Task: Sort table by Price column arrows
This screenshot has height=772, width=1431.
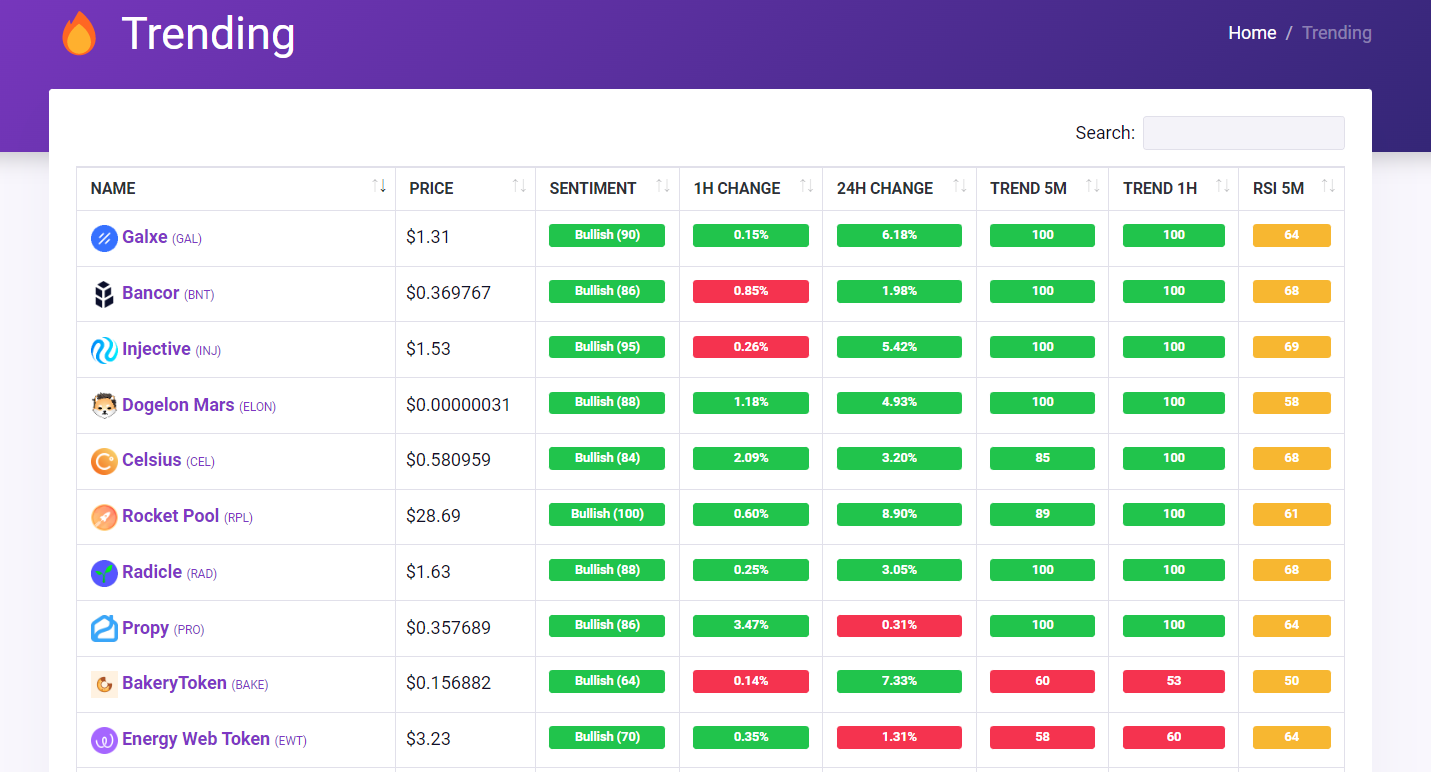Action: tap(519, 187)
